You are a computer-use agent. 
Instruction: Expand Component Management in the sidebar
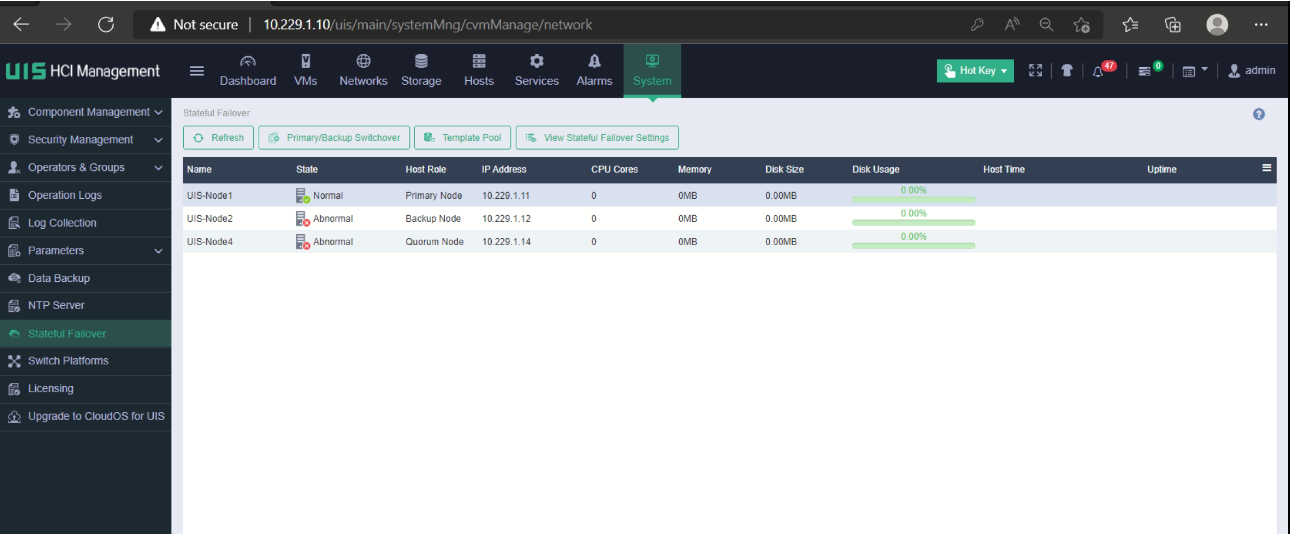(85, 112)
